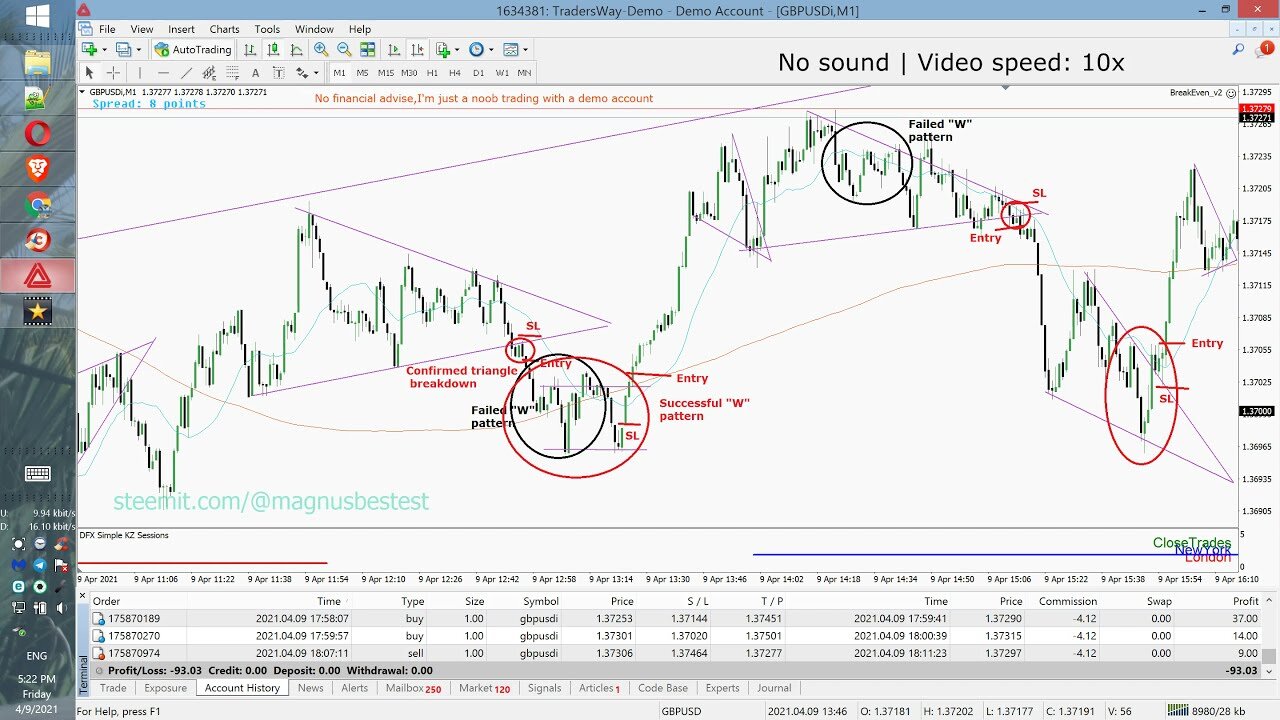Select the Cursor arrow tool

tap(89, 73)
